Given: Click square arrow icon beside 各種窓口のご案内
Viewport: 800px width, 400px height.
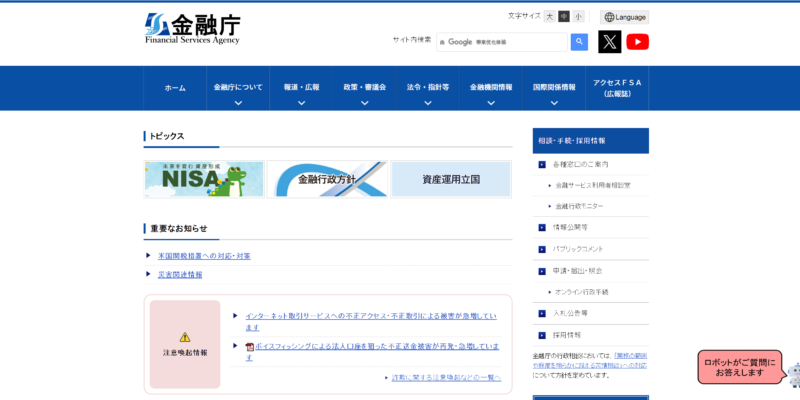Looking at the screenshot, I should [x=542, y=164].
